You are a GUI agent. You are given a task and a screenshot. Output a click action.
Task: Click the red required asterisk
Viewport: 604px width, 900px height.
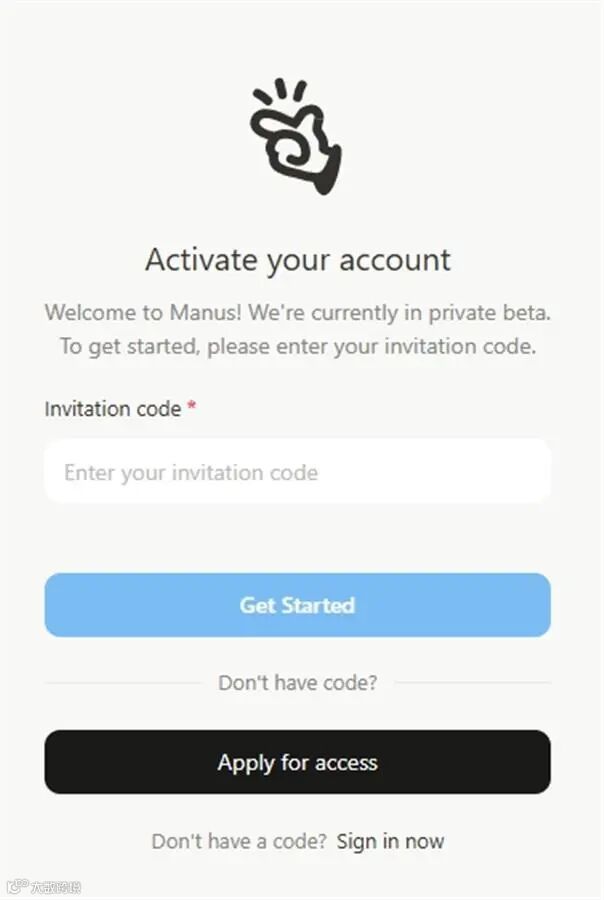[192, 406]
